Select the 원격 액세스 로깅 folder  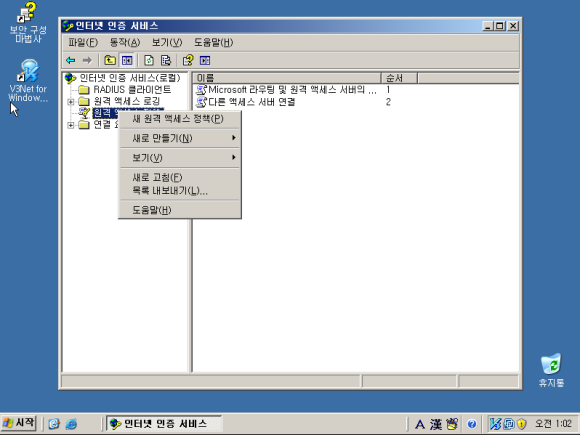point(127,101)
